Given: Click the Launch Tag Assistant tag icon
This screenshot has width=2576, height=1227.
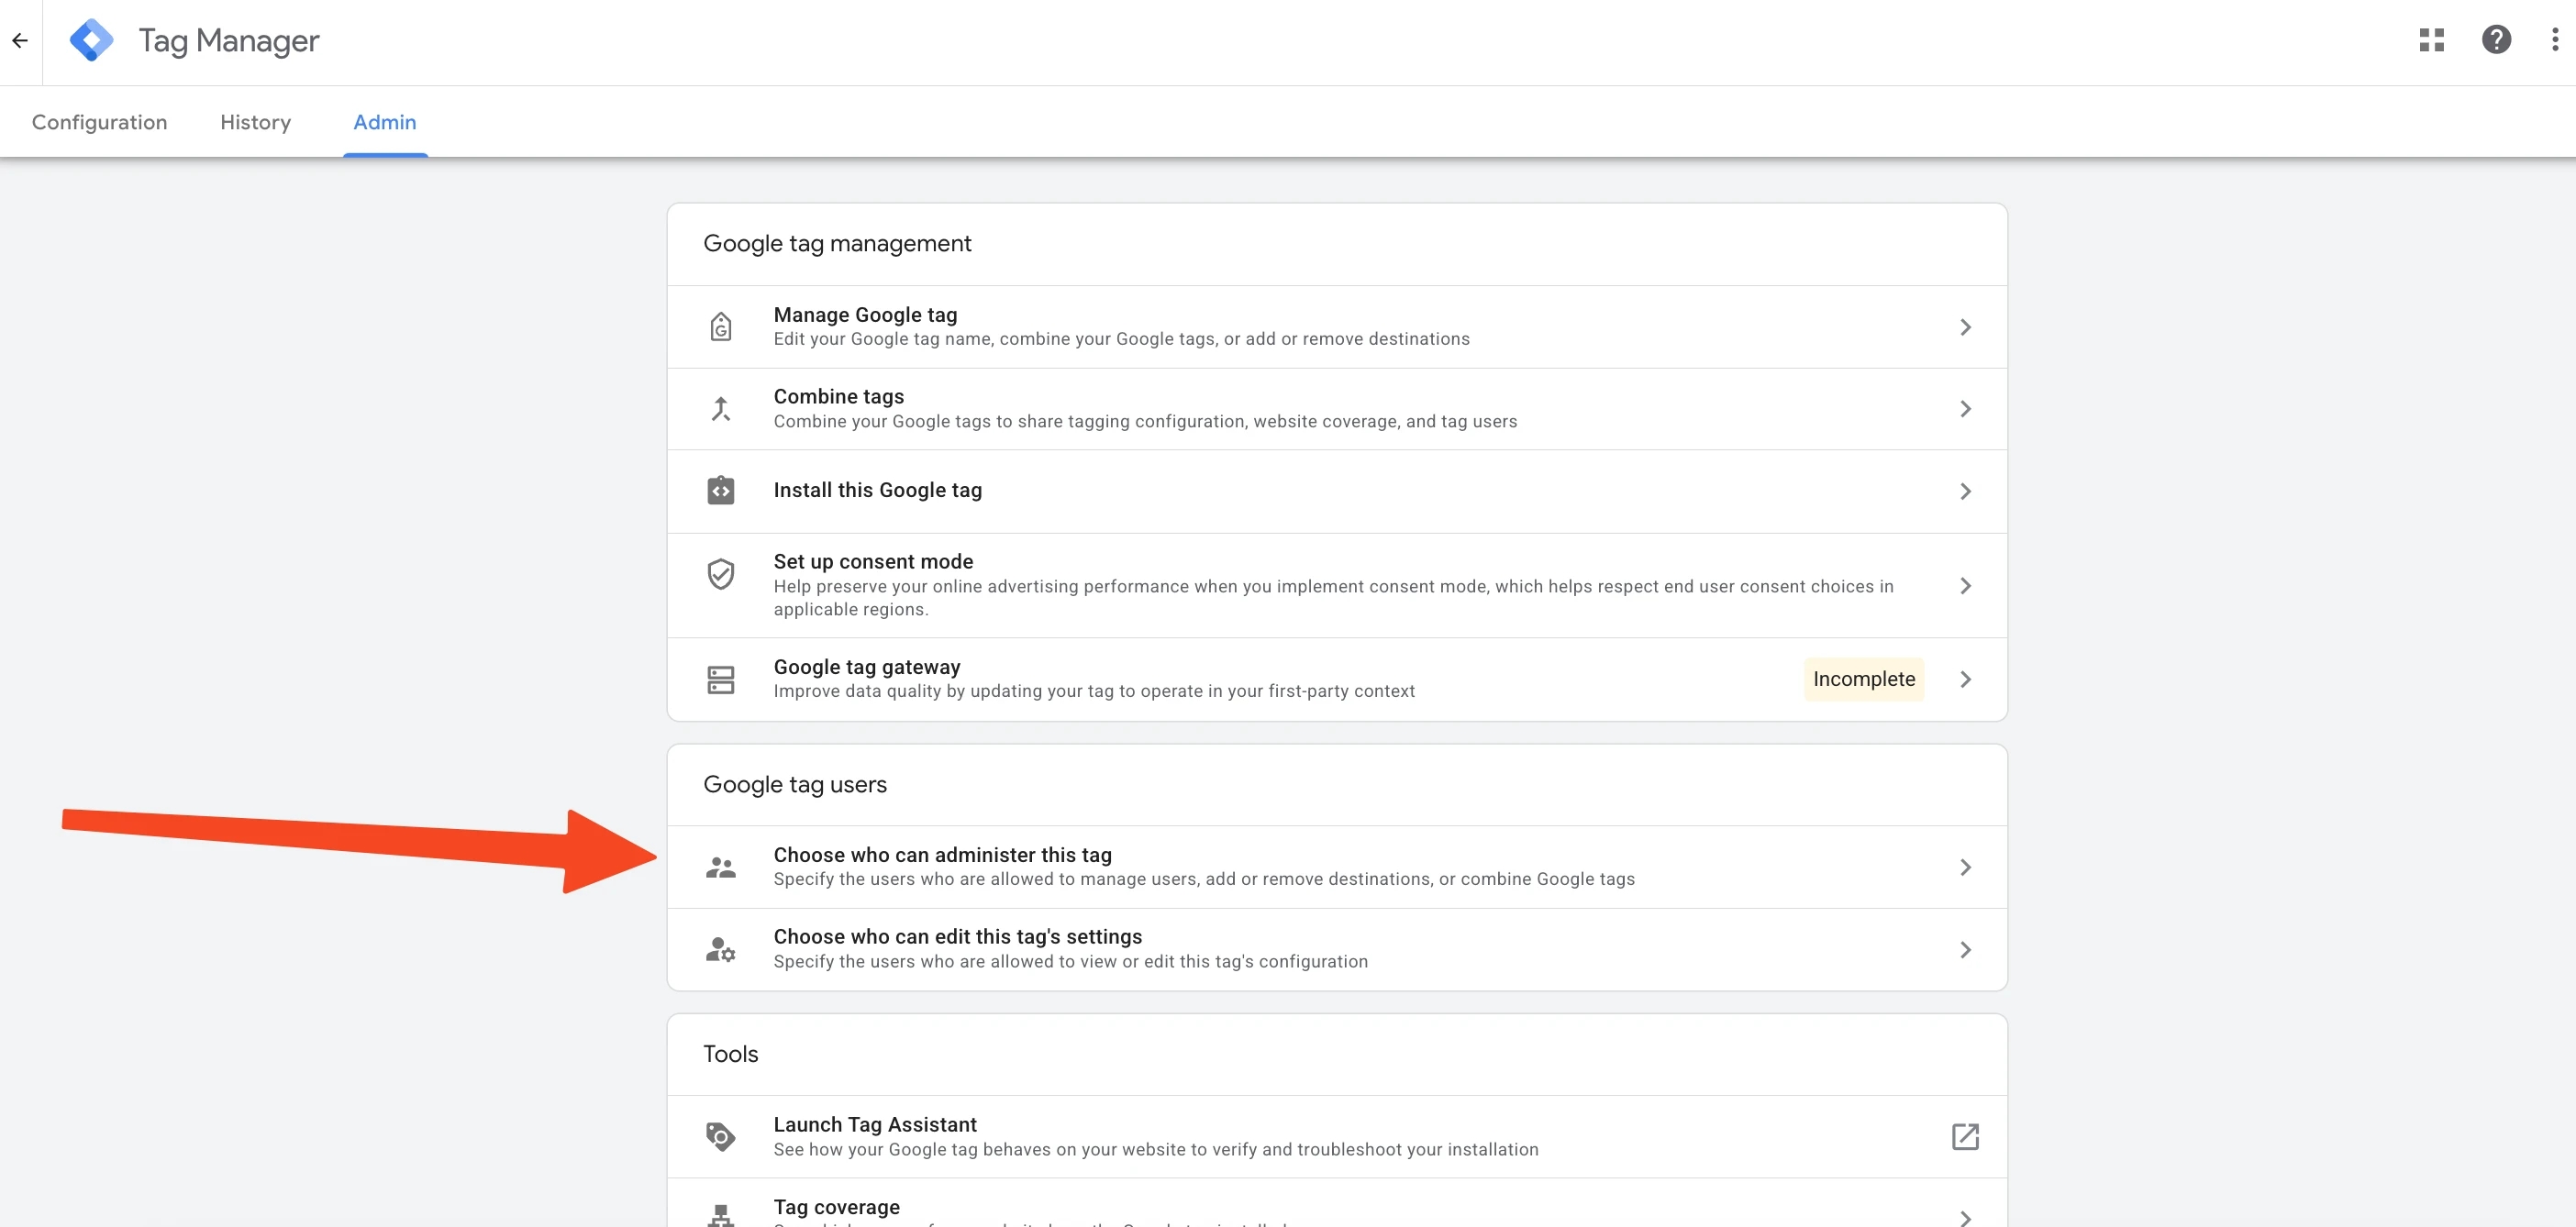Looking at the screenshot, I should pos(720,1137).
